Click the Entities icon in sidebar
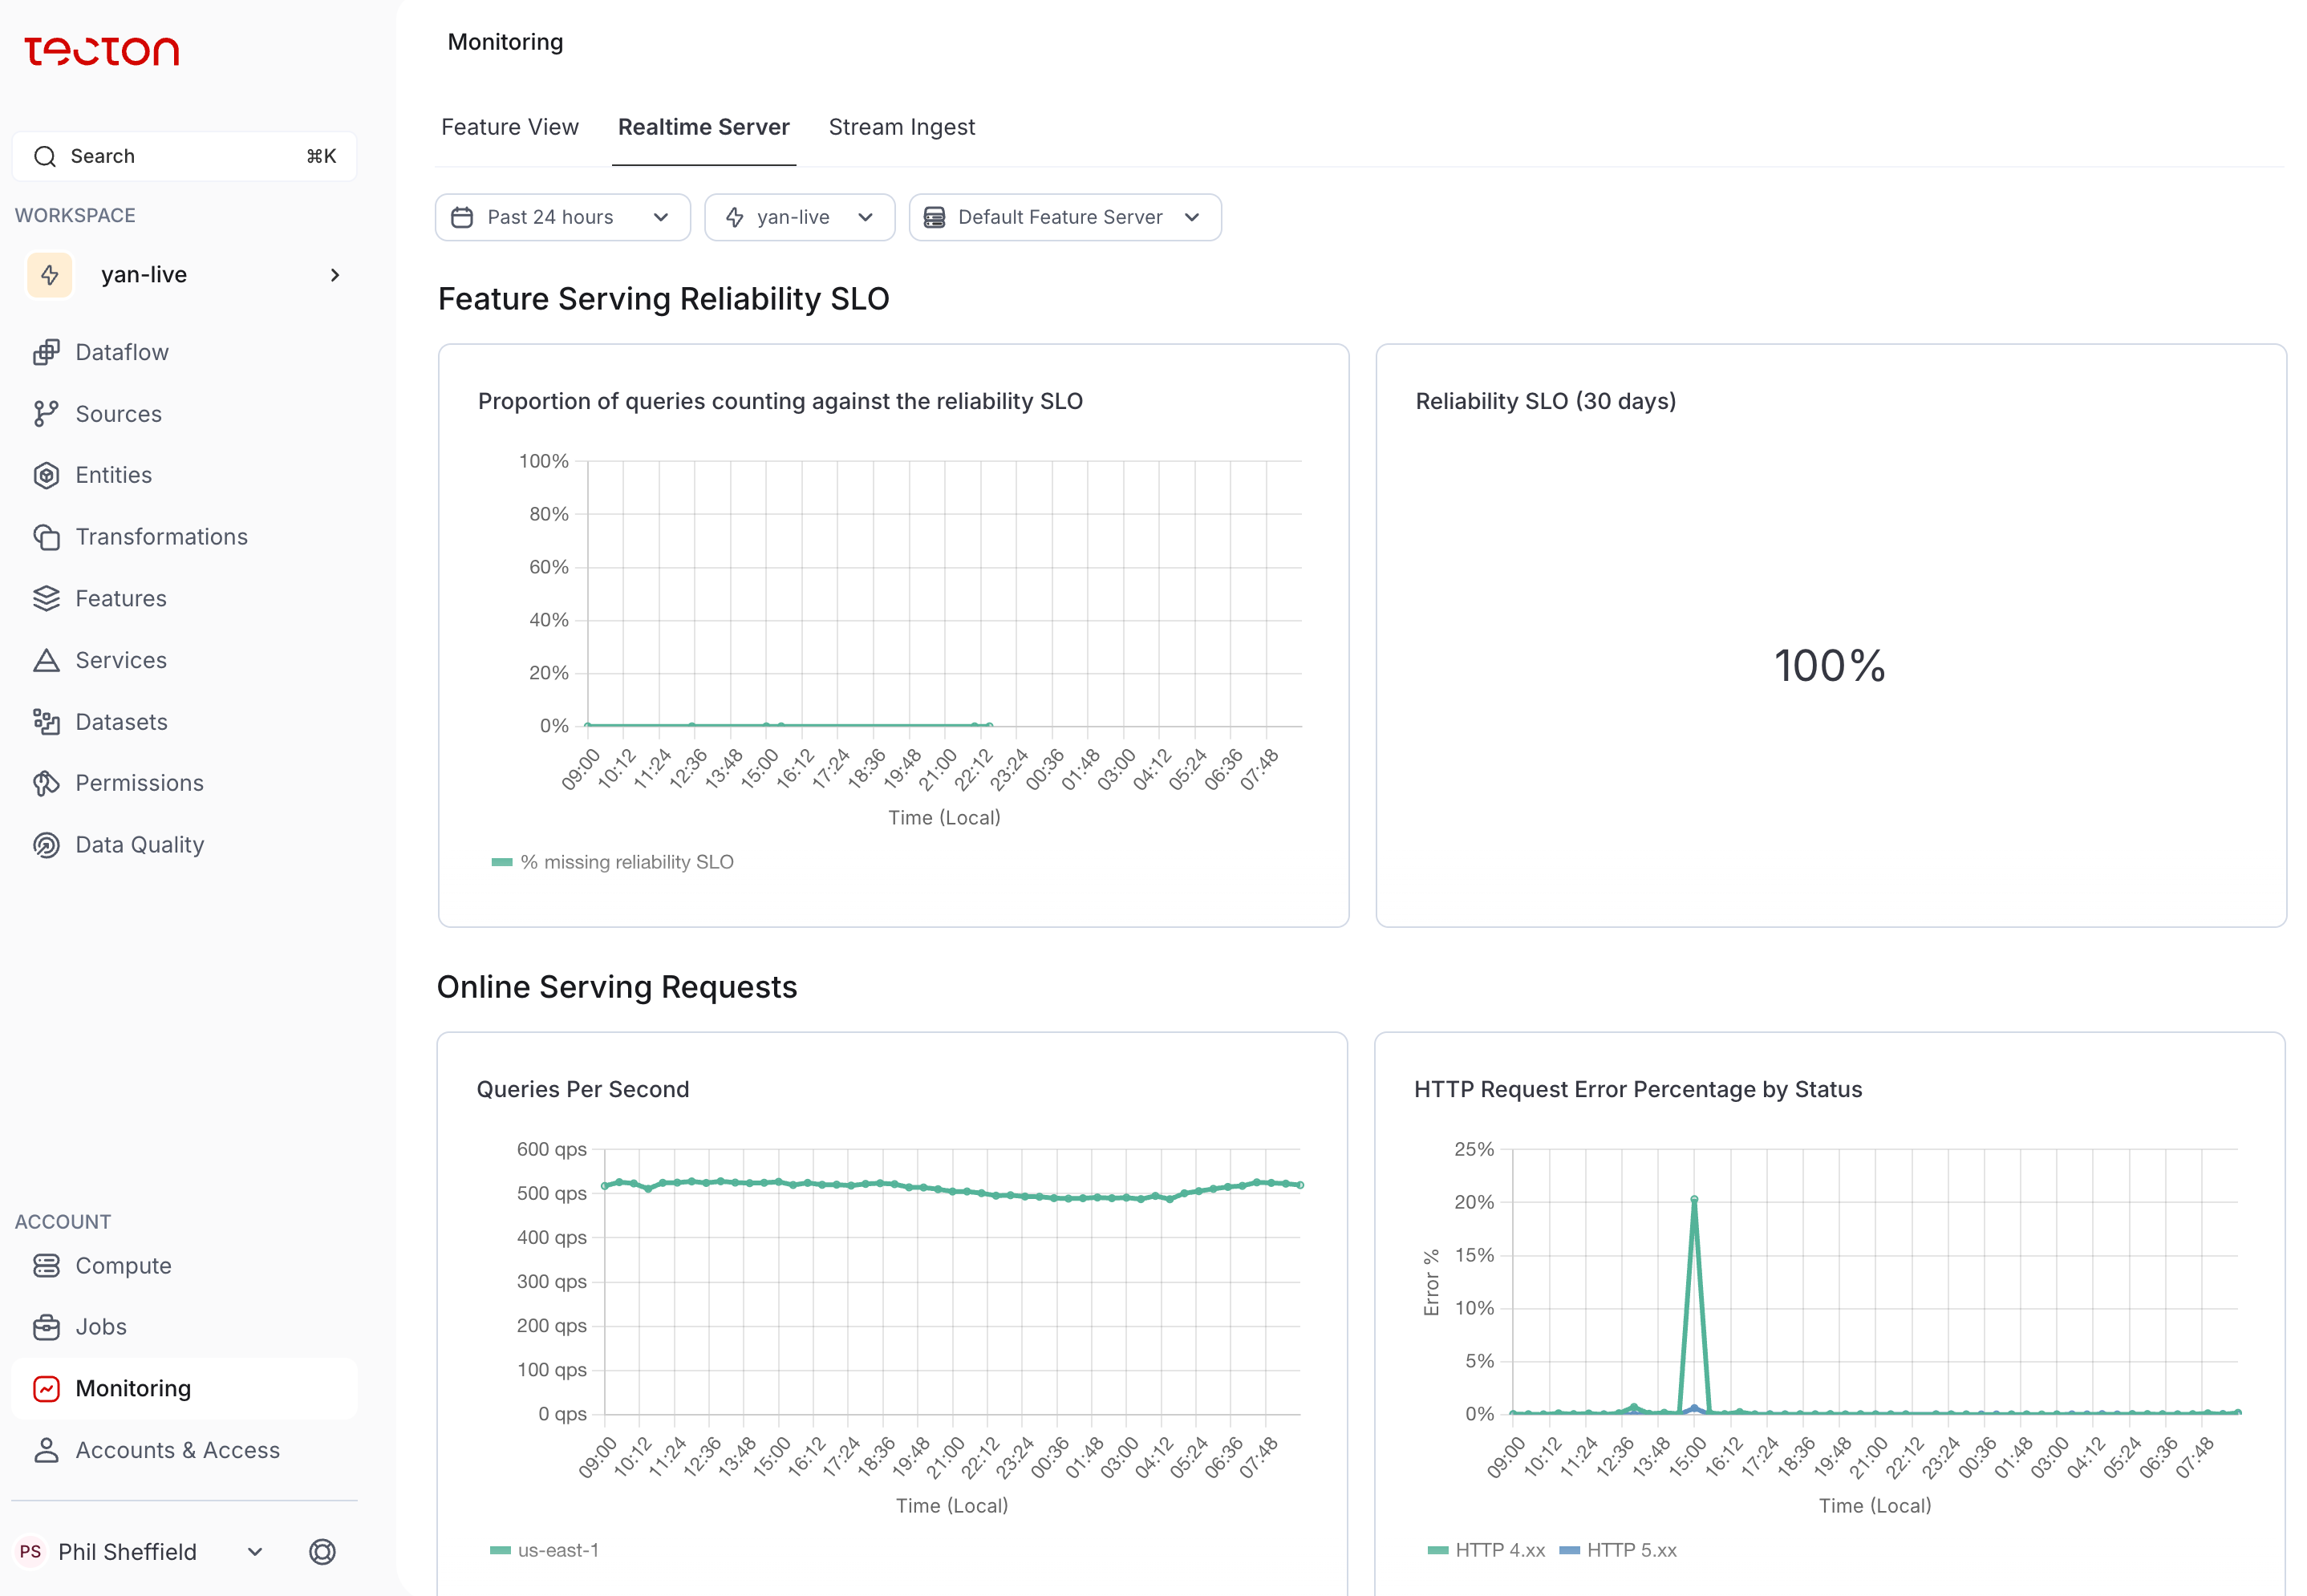2307x1596 pixels. [x=47, y=475]
